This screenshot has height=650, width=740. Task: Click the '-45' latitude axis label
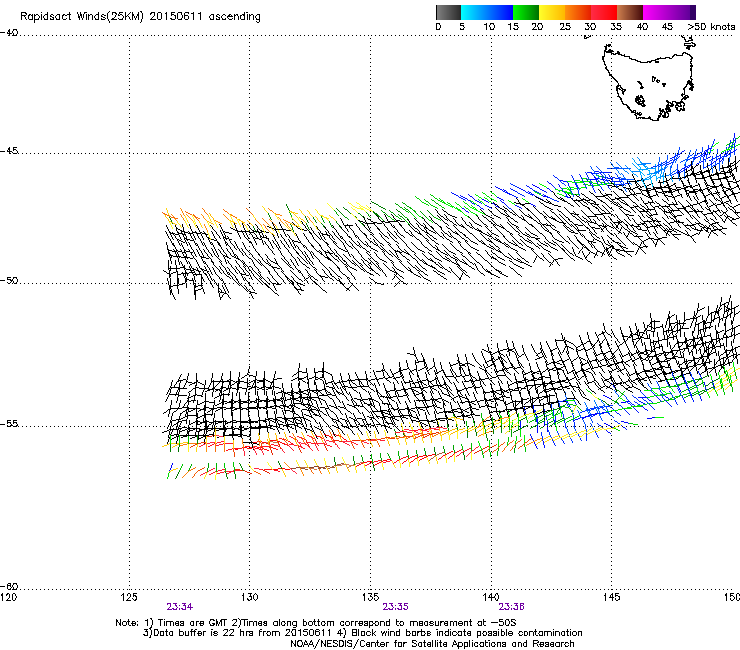pos(9,151)
